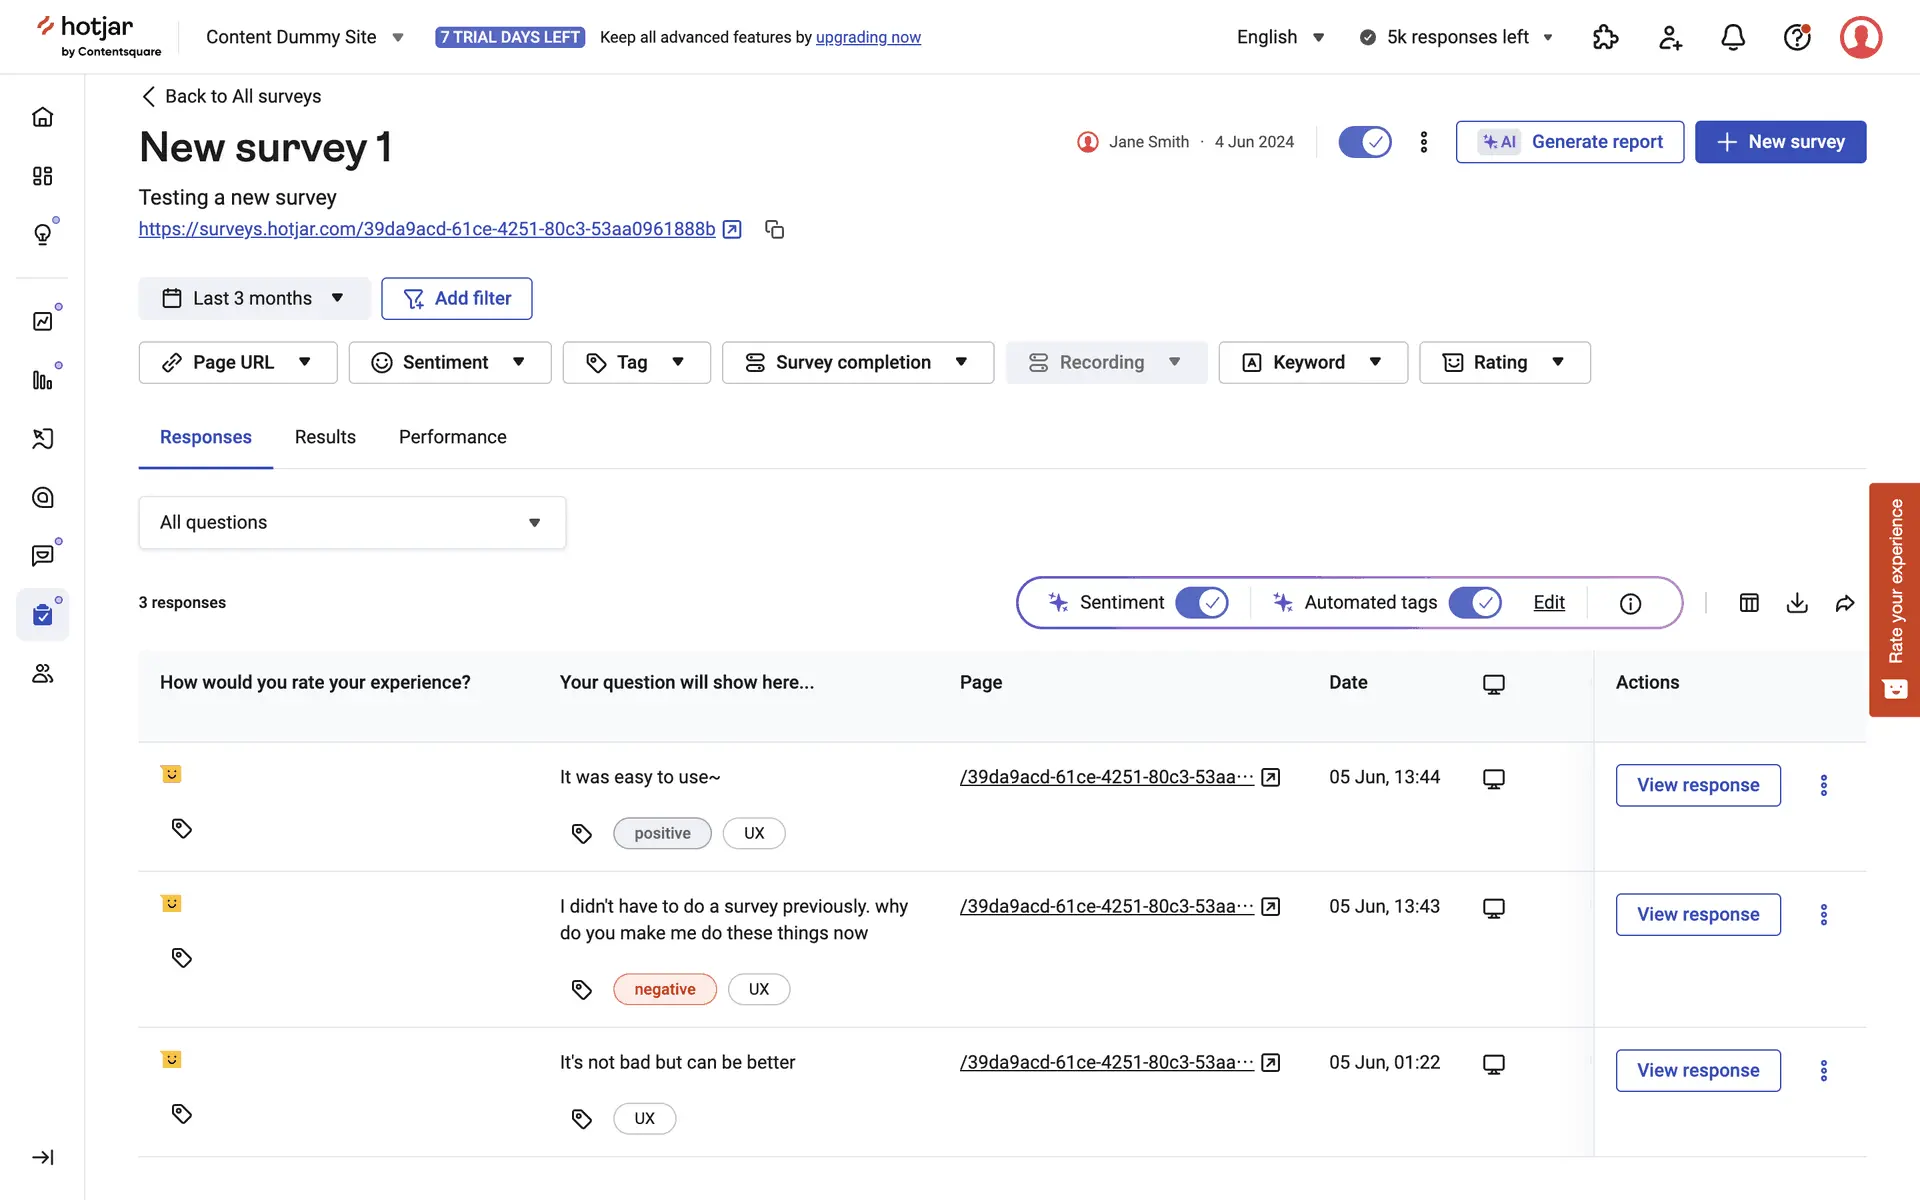This screenshot has width=1920, height=1200.
Task: Open the Performance tab
Action: pyautogui.click(x=452, y=437)
